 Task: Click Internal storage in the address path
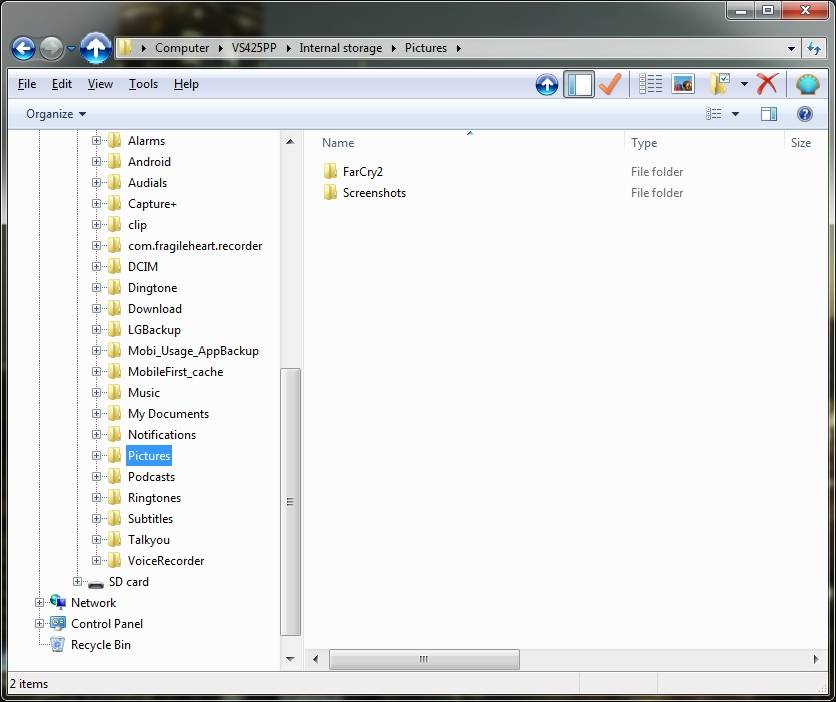point(340,48)
